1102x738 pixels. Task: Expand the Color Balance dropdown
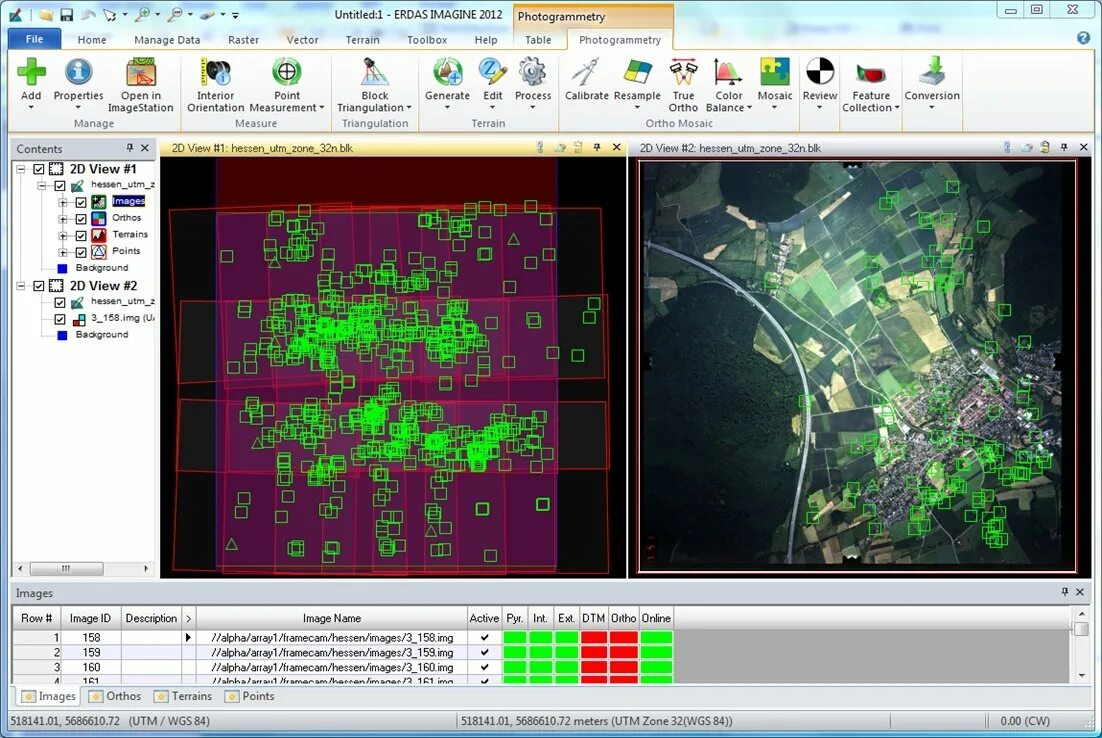click(x=749, y=108)
